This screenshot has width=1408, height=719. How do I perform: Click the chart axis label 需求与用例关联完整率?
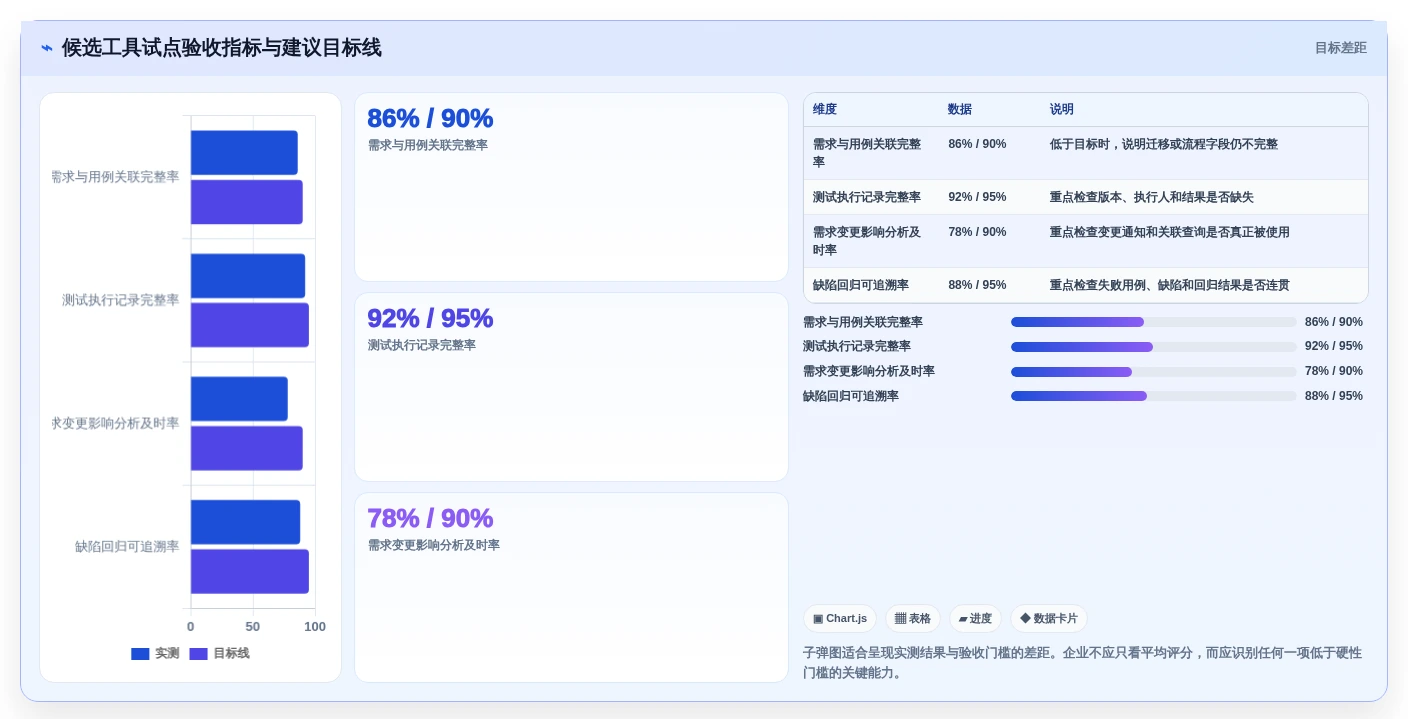click(x=115, y=177)
